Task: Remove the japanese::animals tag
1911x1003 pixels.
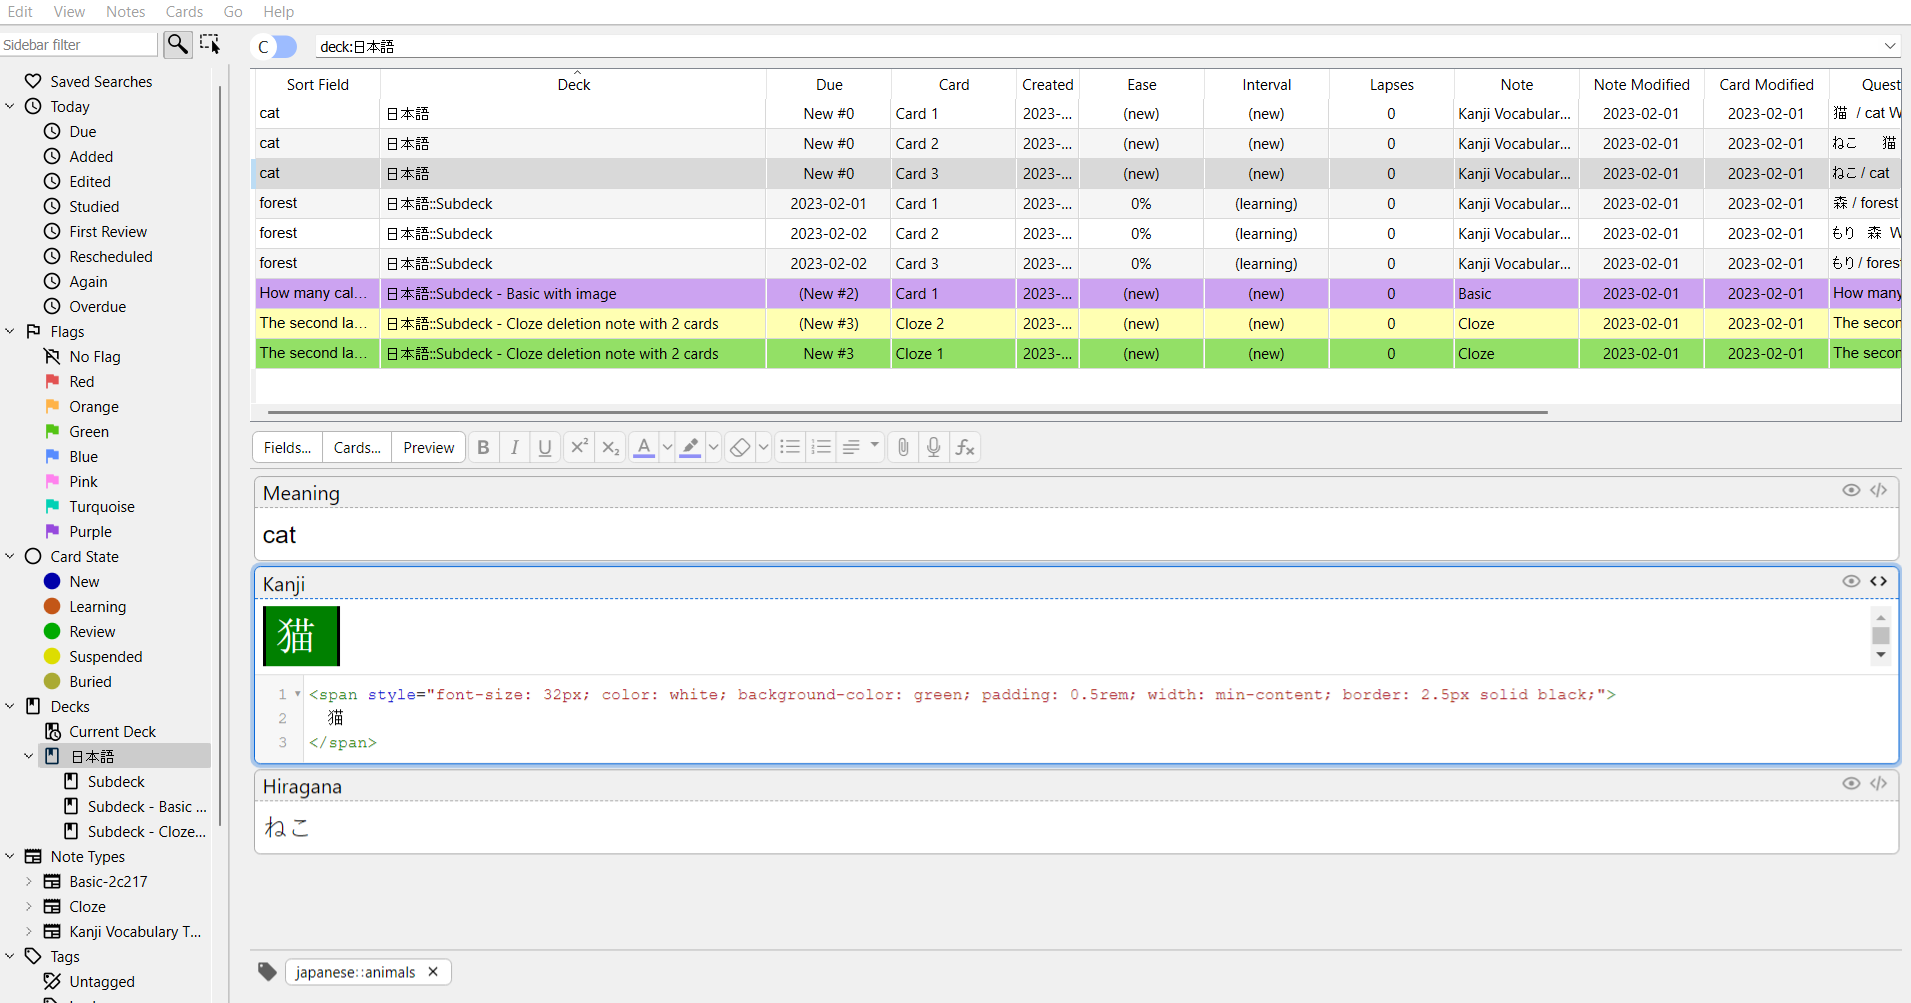Action: (x=433, y=972)
